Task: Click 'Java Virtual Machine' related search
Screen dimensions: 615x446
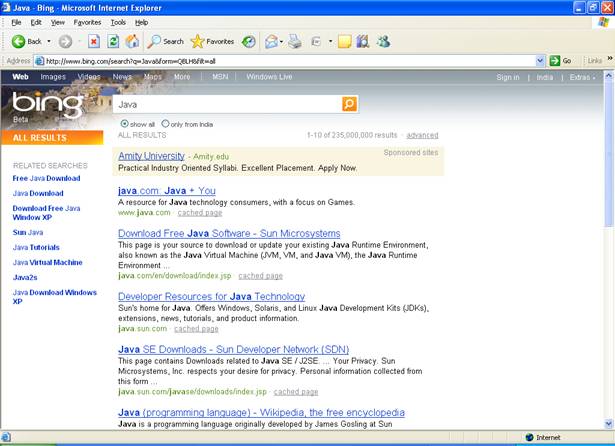Action: click(x=47, y=262)
